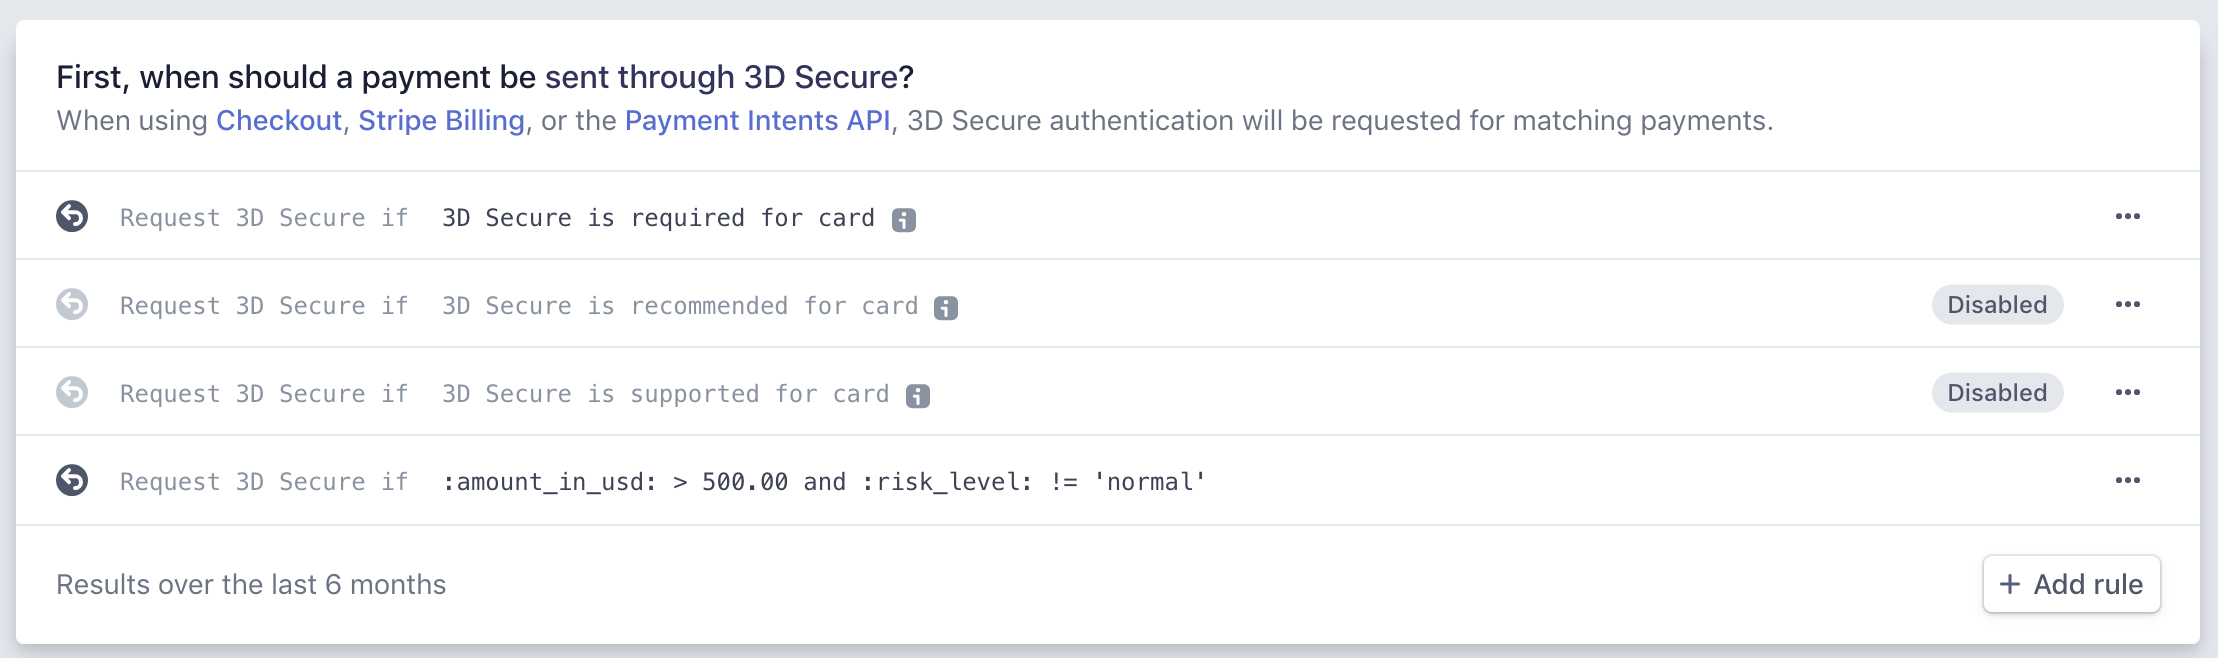Screen dimensions: 2218x658
Task: Click the Add rule button
Action: pos(2071,584)
